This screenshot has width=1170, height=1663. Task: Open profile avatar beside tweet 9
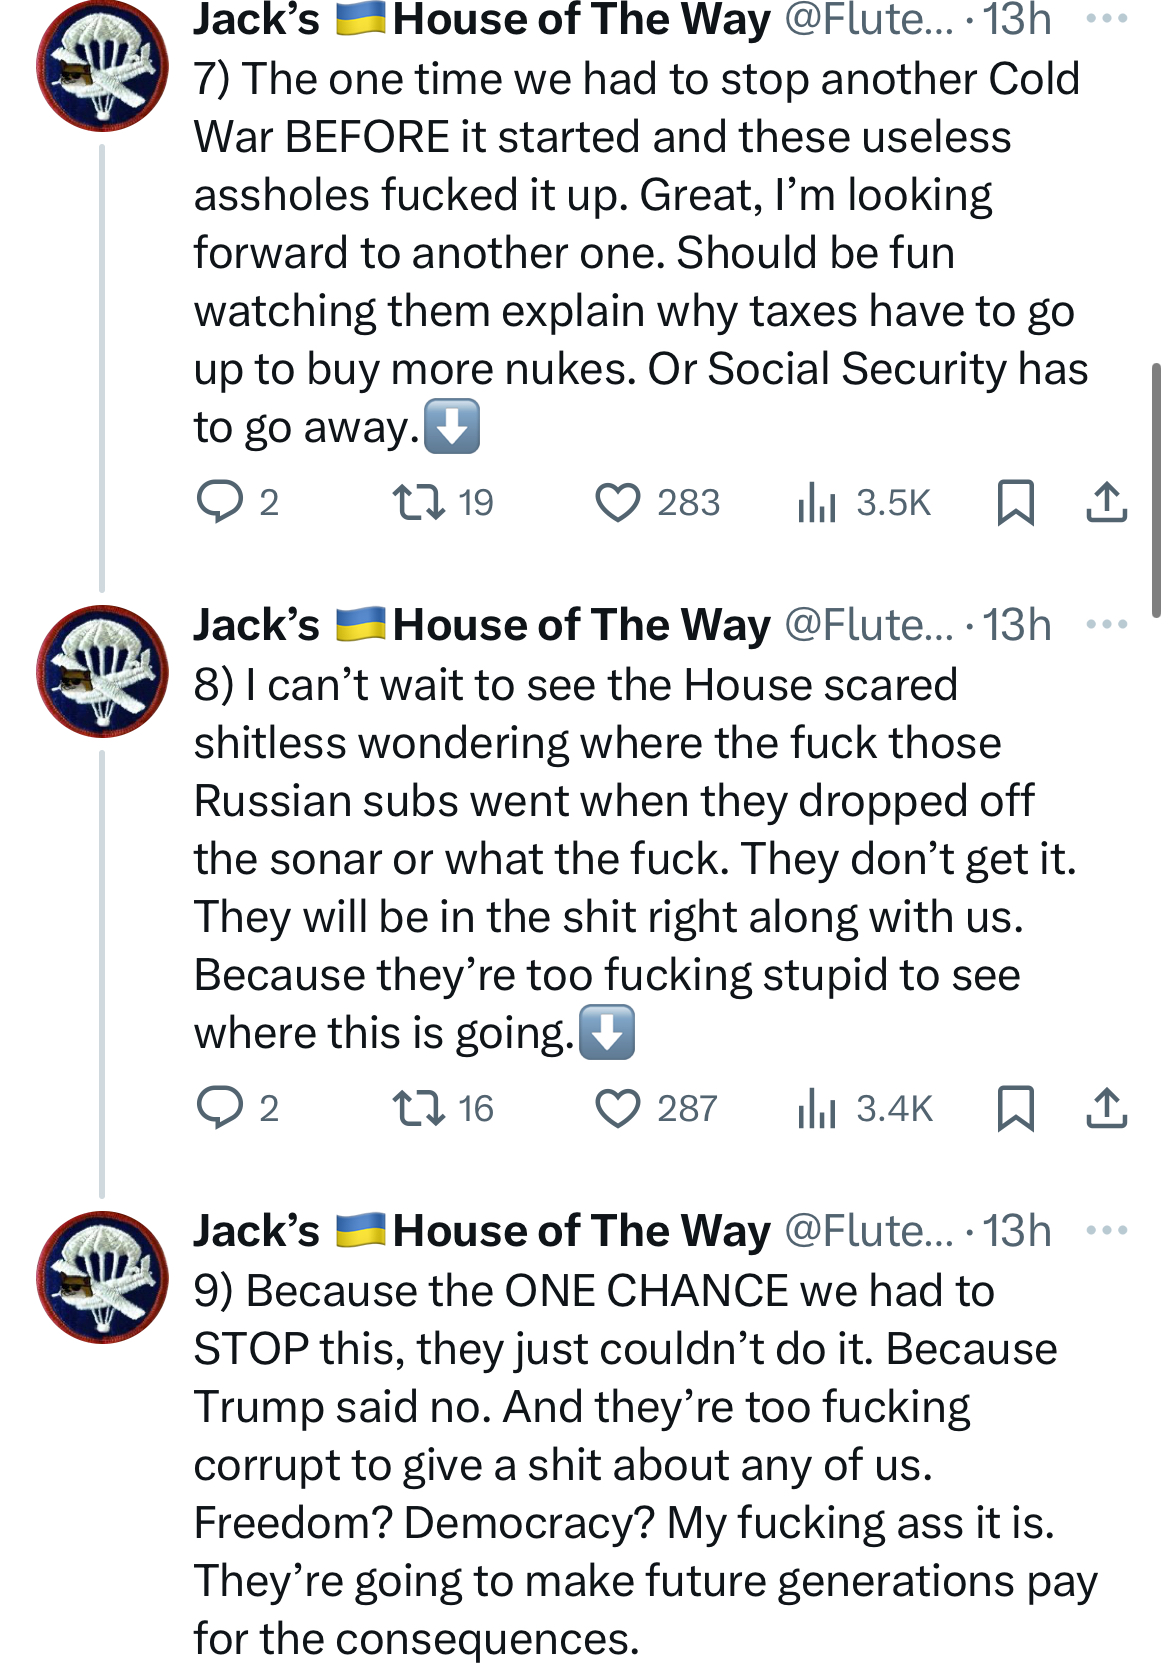103,1277
